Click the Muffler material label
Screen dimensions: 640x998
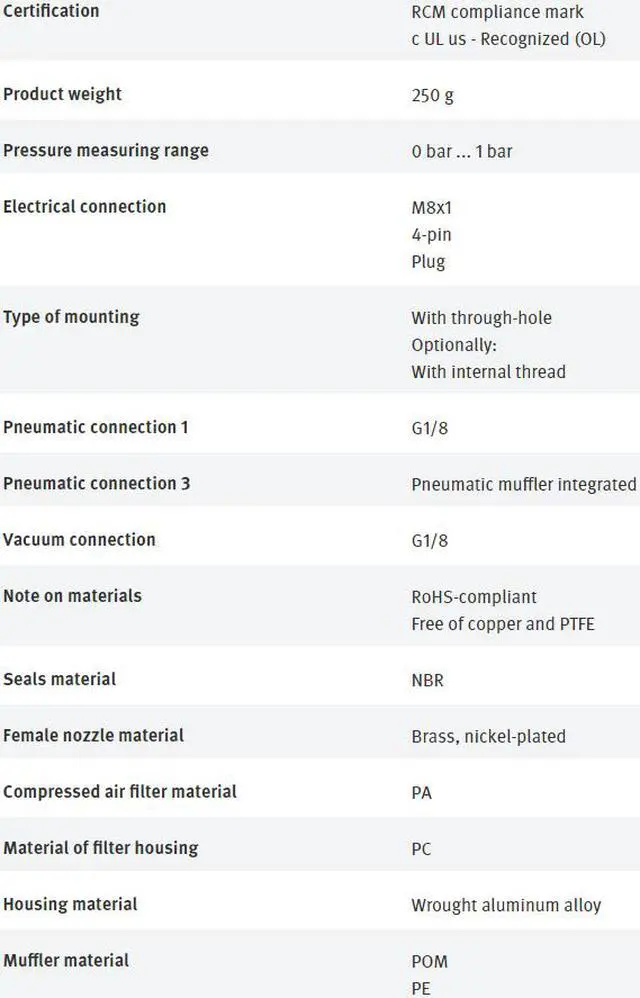66,960
